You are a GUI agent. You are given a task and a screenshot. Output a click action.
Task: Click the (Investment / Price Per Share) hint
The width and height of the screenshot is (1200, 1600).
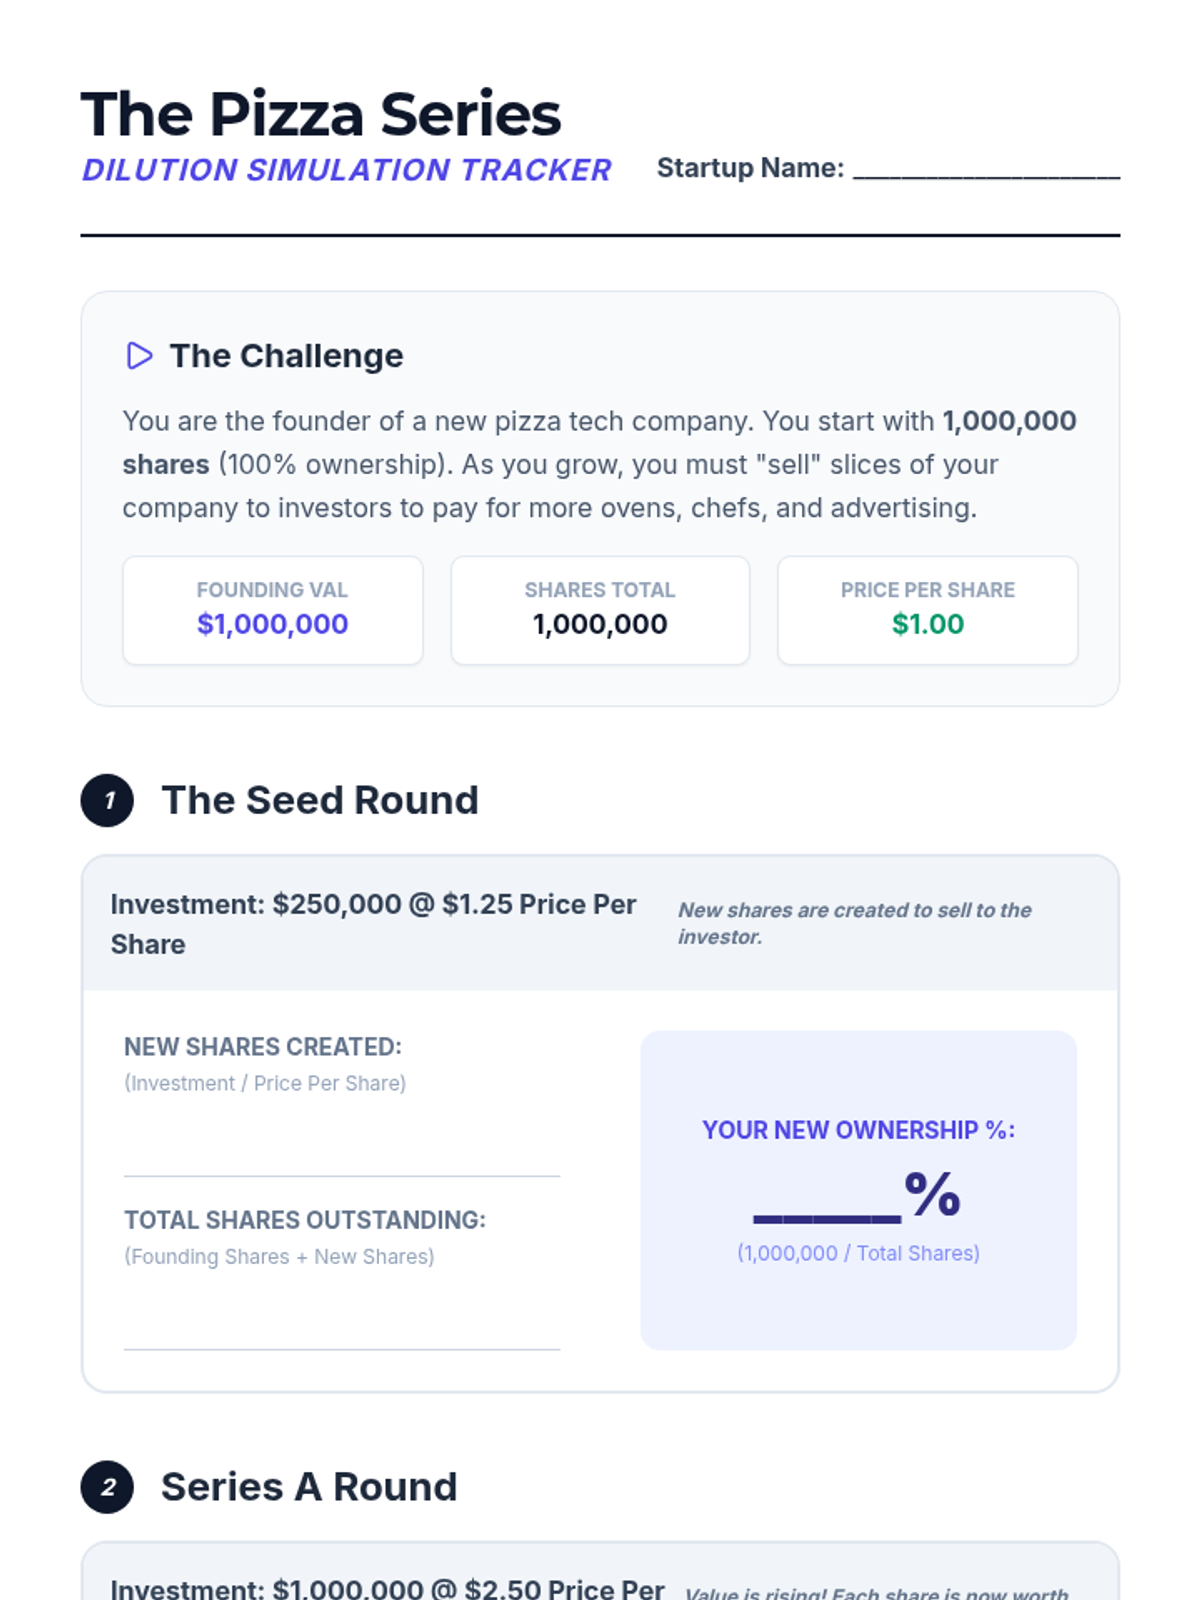265,1083
